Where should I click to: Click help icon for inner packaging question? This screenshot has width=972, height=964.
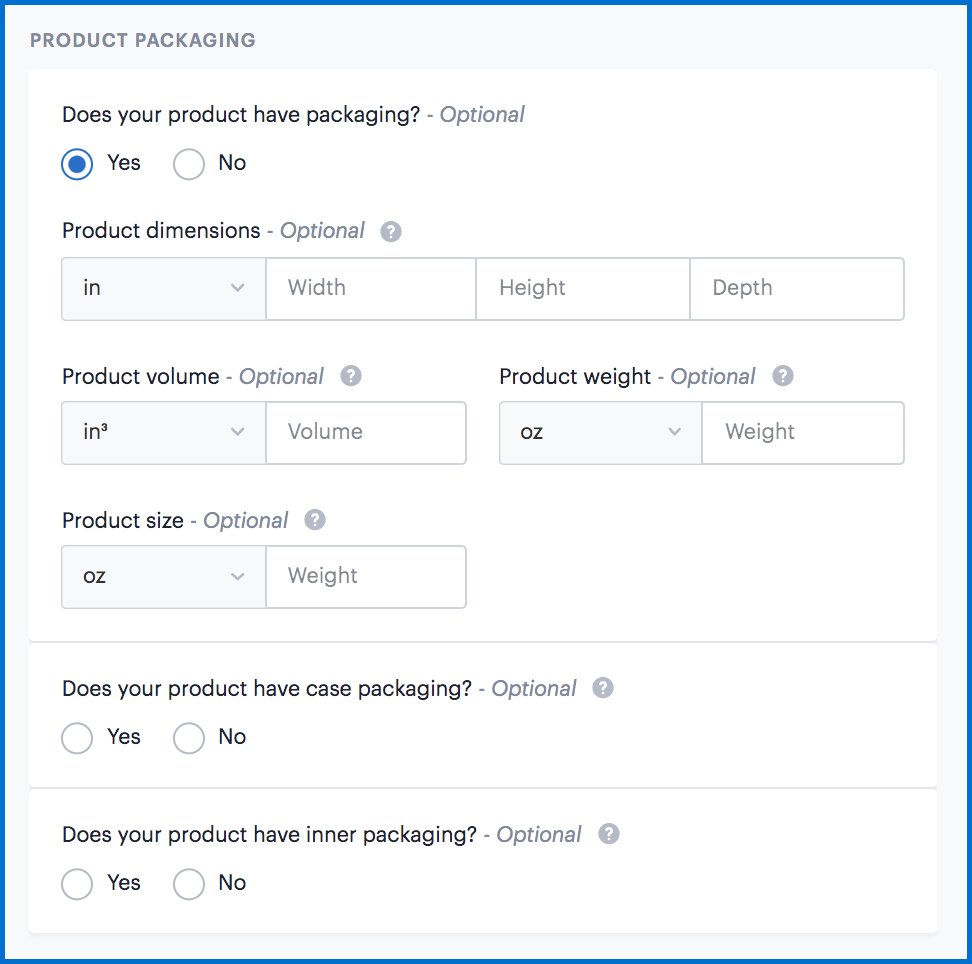[x=608, y=835]
